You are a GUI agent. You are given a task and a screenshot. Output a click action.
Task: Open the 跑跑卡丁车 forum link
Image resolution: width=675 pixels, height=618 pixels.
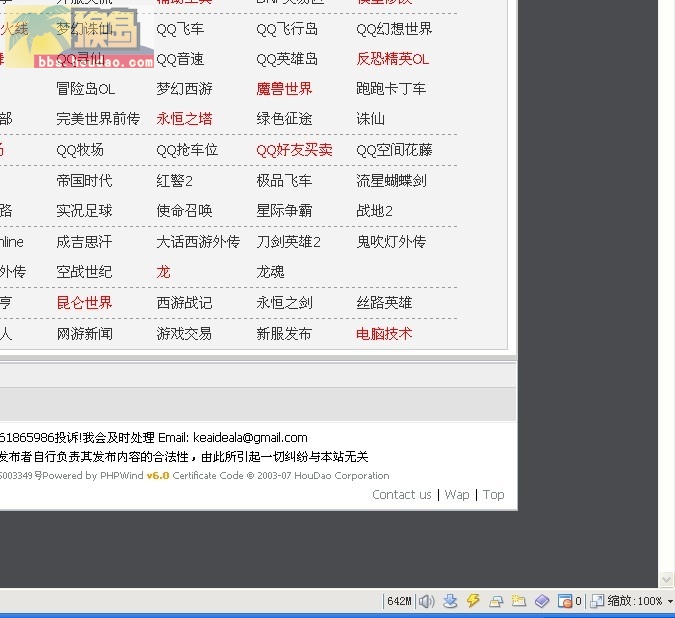[391, 89]
